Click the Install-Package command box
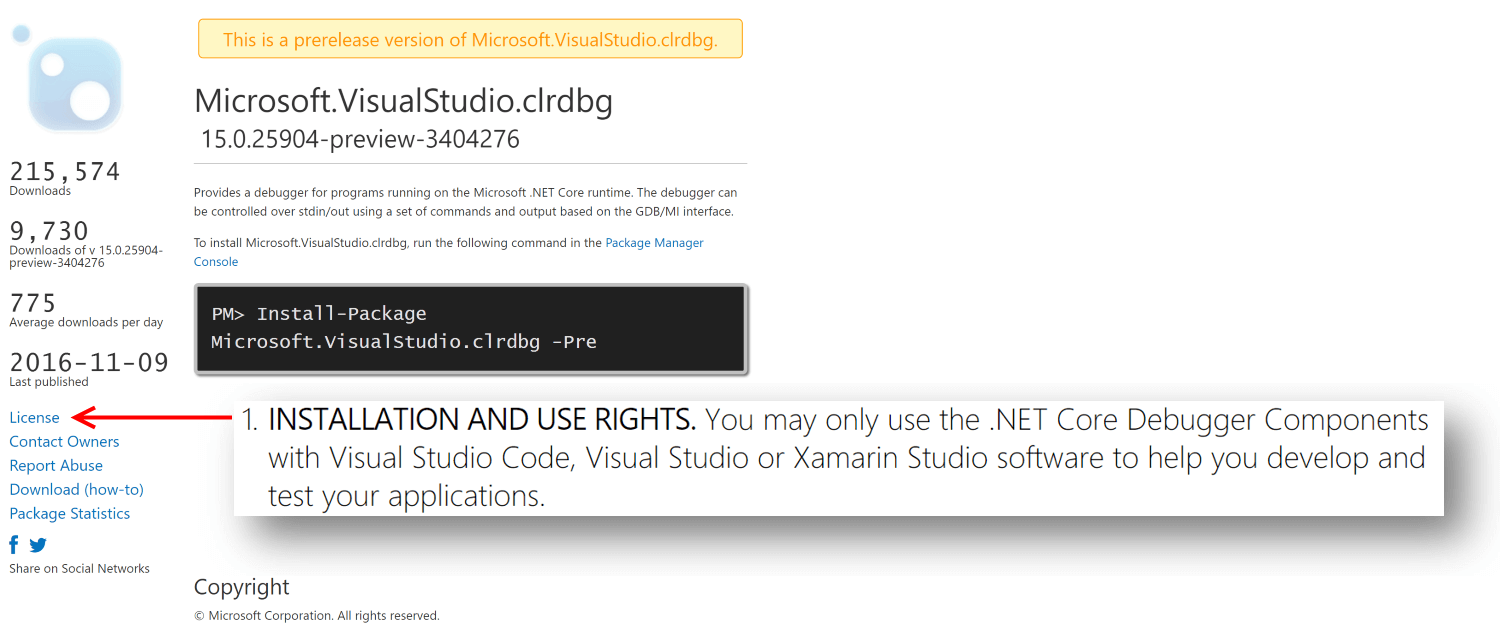This screenshot has width=1500, height=640. click(471, 329)
